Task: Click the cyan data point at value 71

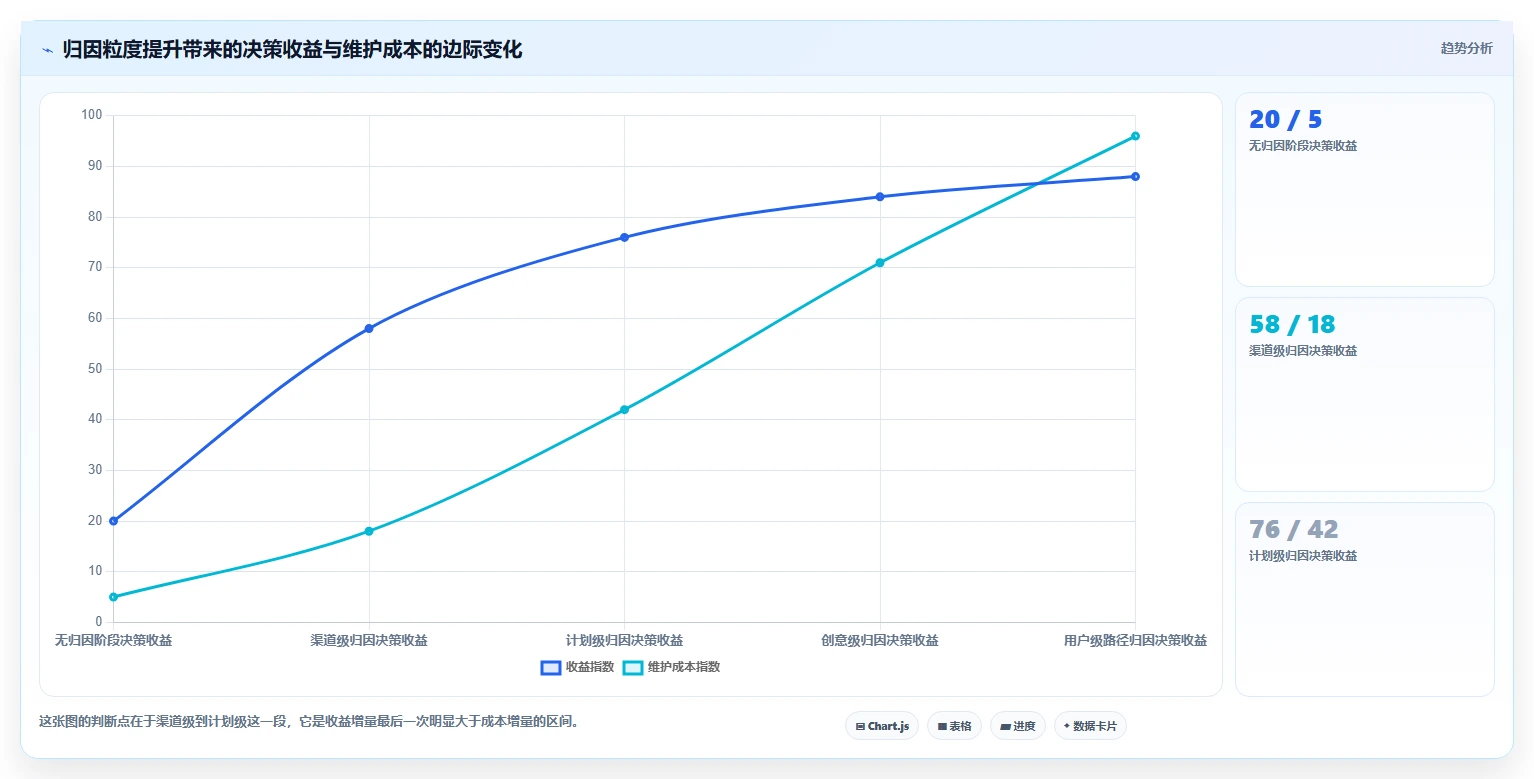Action: (x=880, y=262)
